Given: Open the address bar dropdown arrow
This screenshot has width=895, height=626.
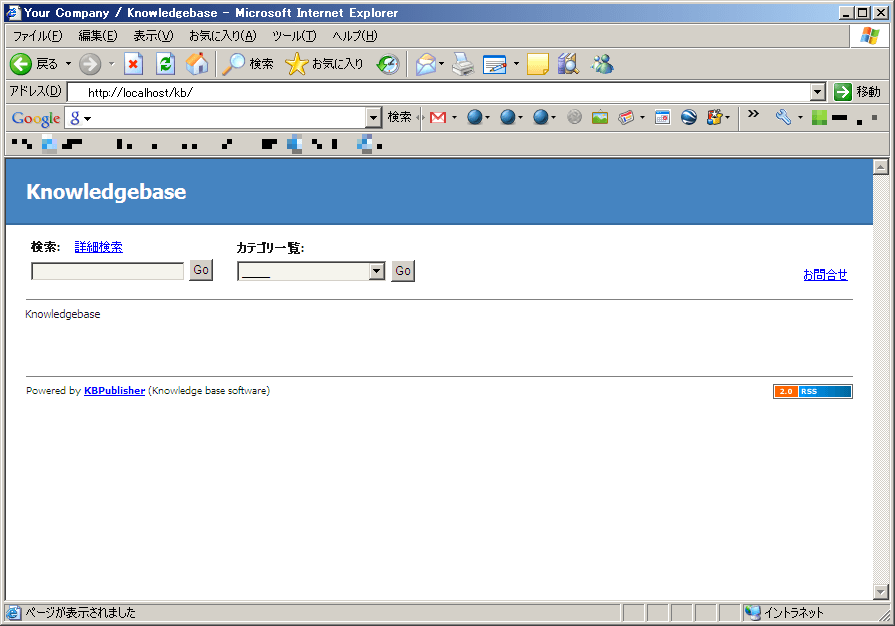Looking at the screenshot, I should (x=818, y=92).
